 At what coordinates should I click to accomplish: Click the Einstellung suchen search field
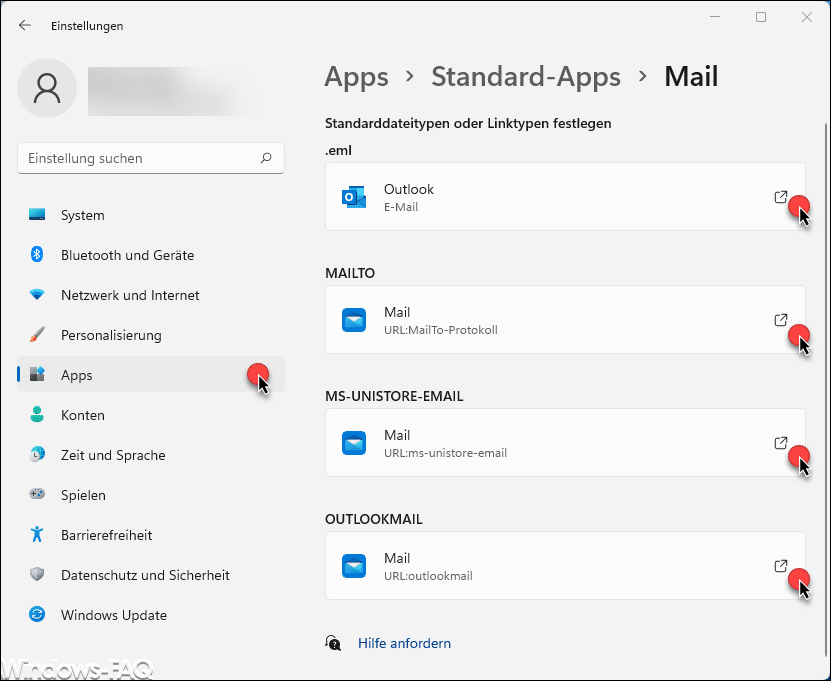pos(140,158)
